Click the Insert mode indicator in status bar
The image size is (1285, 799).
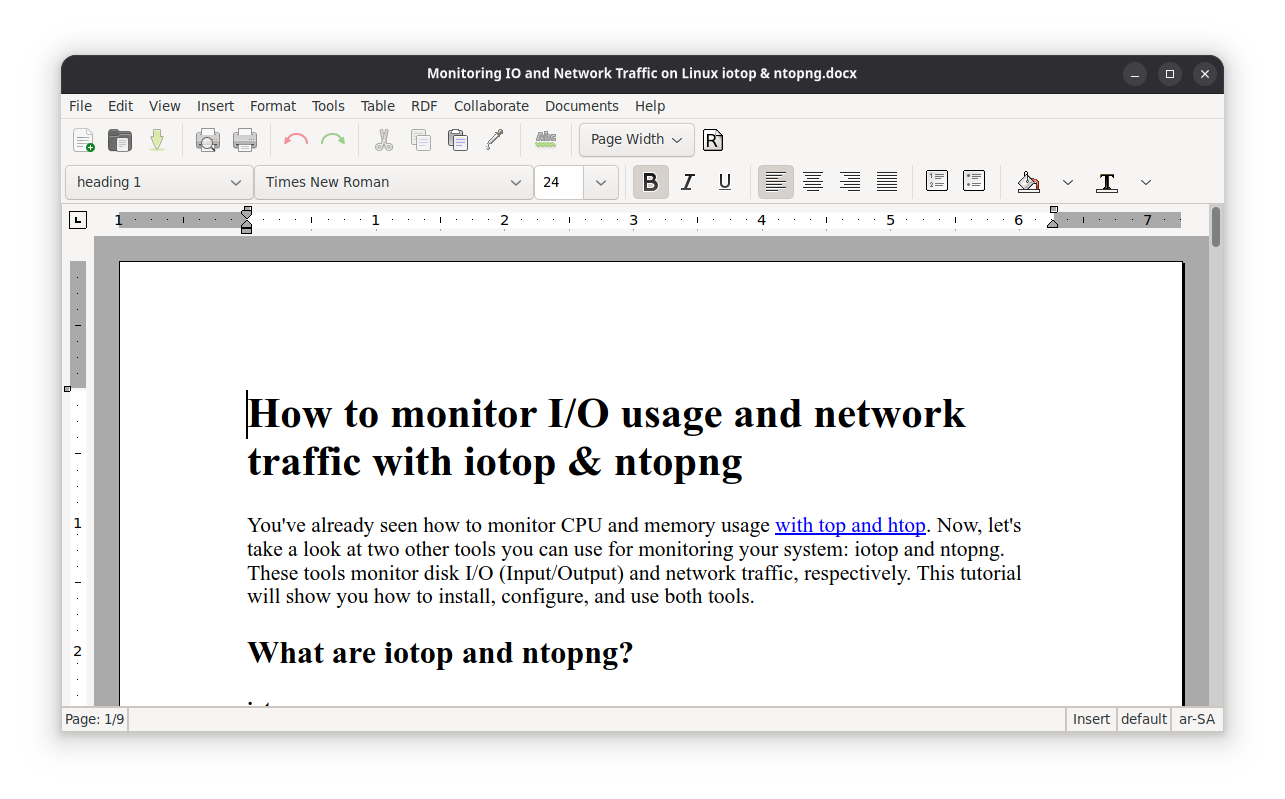tap(1091, 718)
